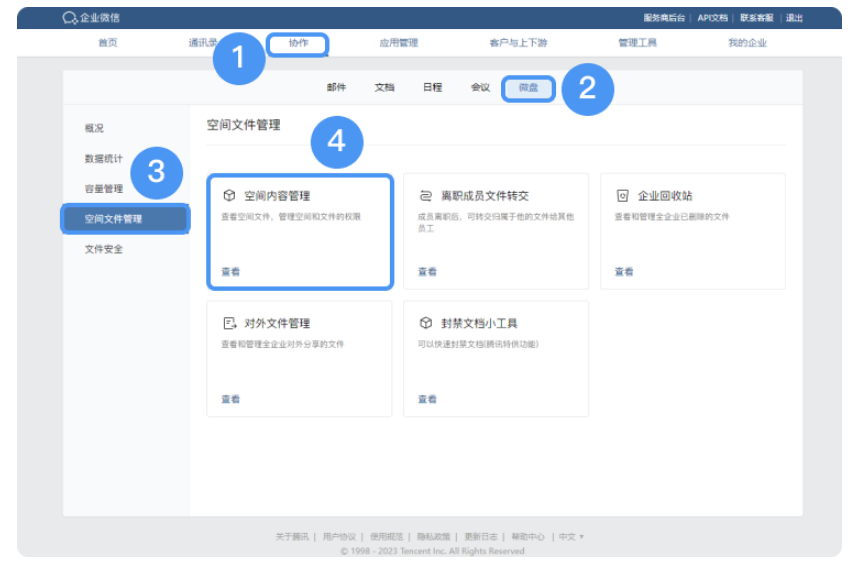Go to 客户与上下游 in the top navigation
Screen dimensions: 848x564
click(518, 43)
